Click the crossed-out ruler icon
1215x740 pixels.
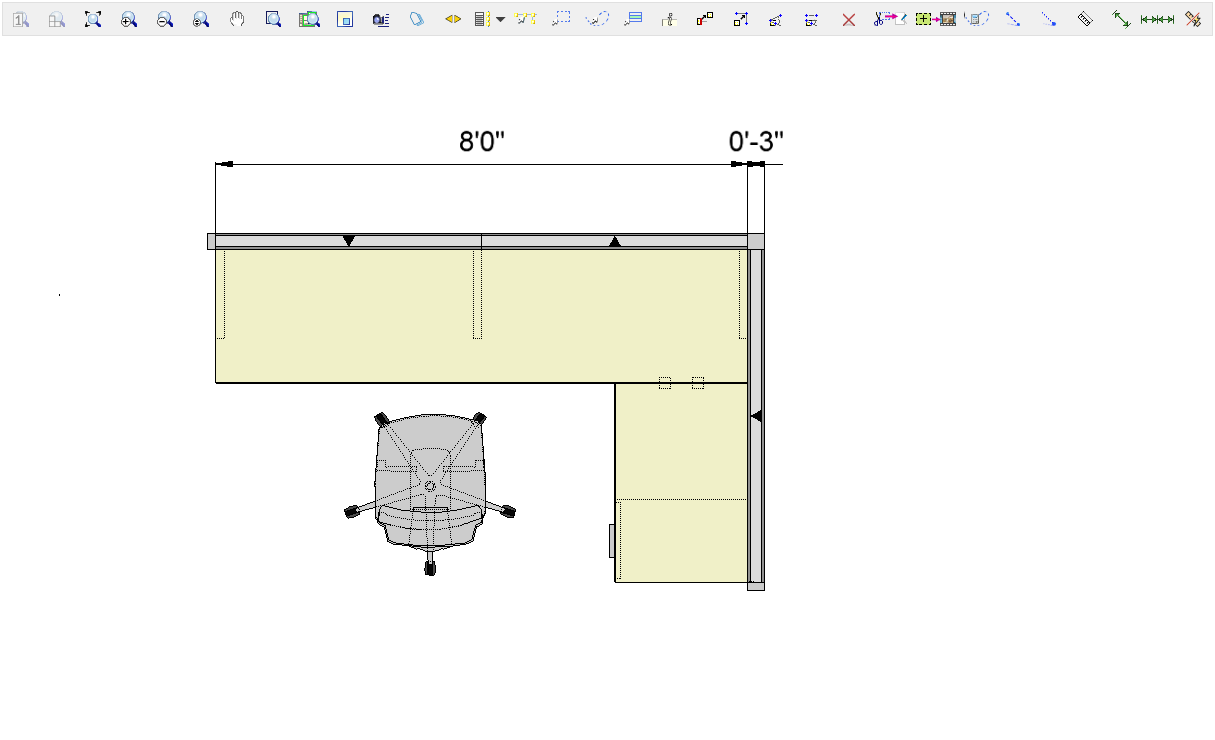[x=1193, y=19]
